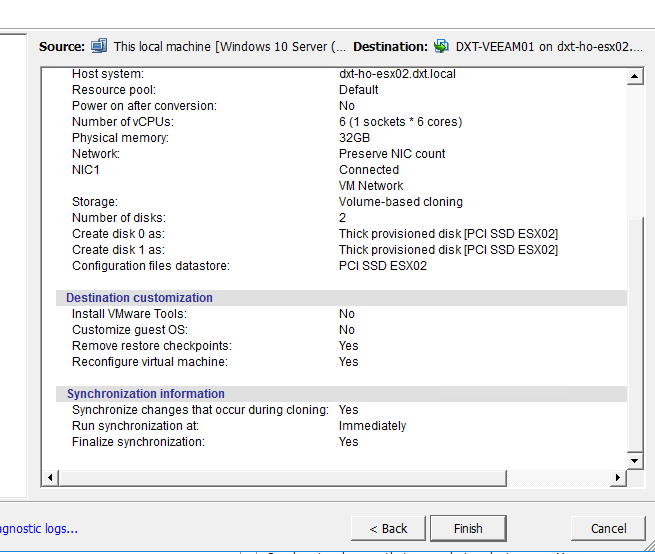Click the vertical scrollbar down arrow
The image size is (655, 554).
635,461
